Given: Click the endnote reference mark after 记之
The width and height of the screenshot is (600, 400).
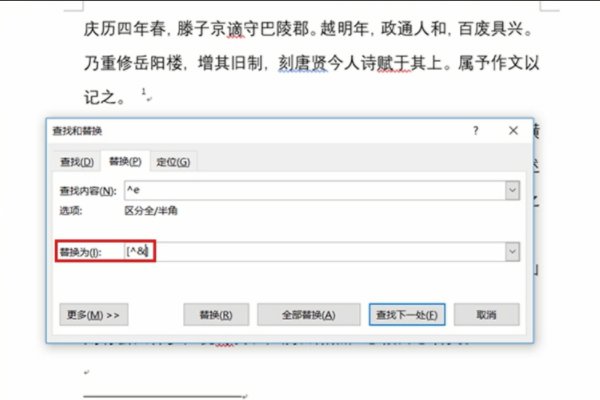Looking at the screenshot, I should 144,91.
